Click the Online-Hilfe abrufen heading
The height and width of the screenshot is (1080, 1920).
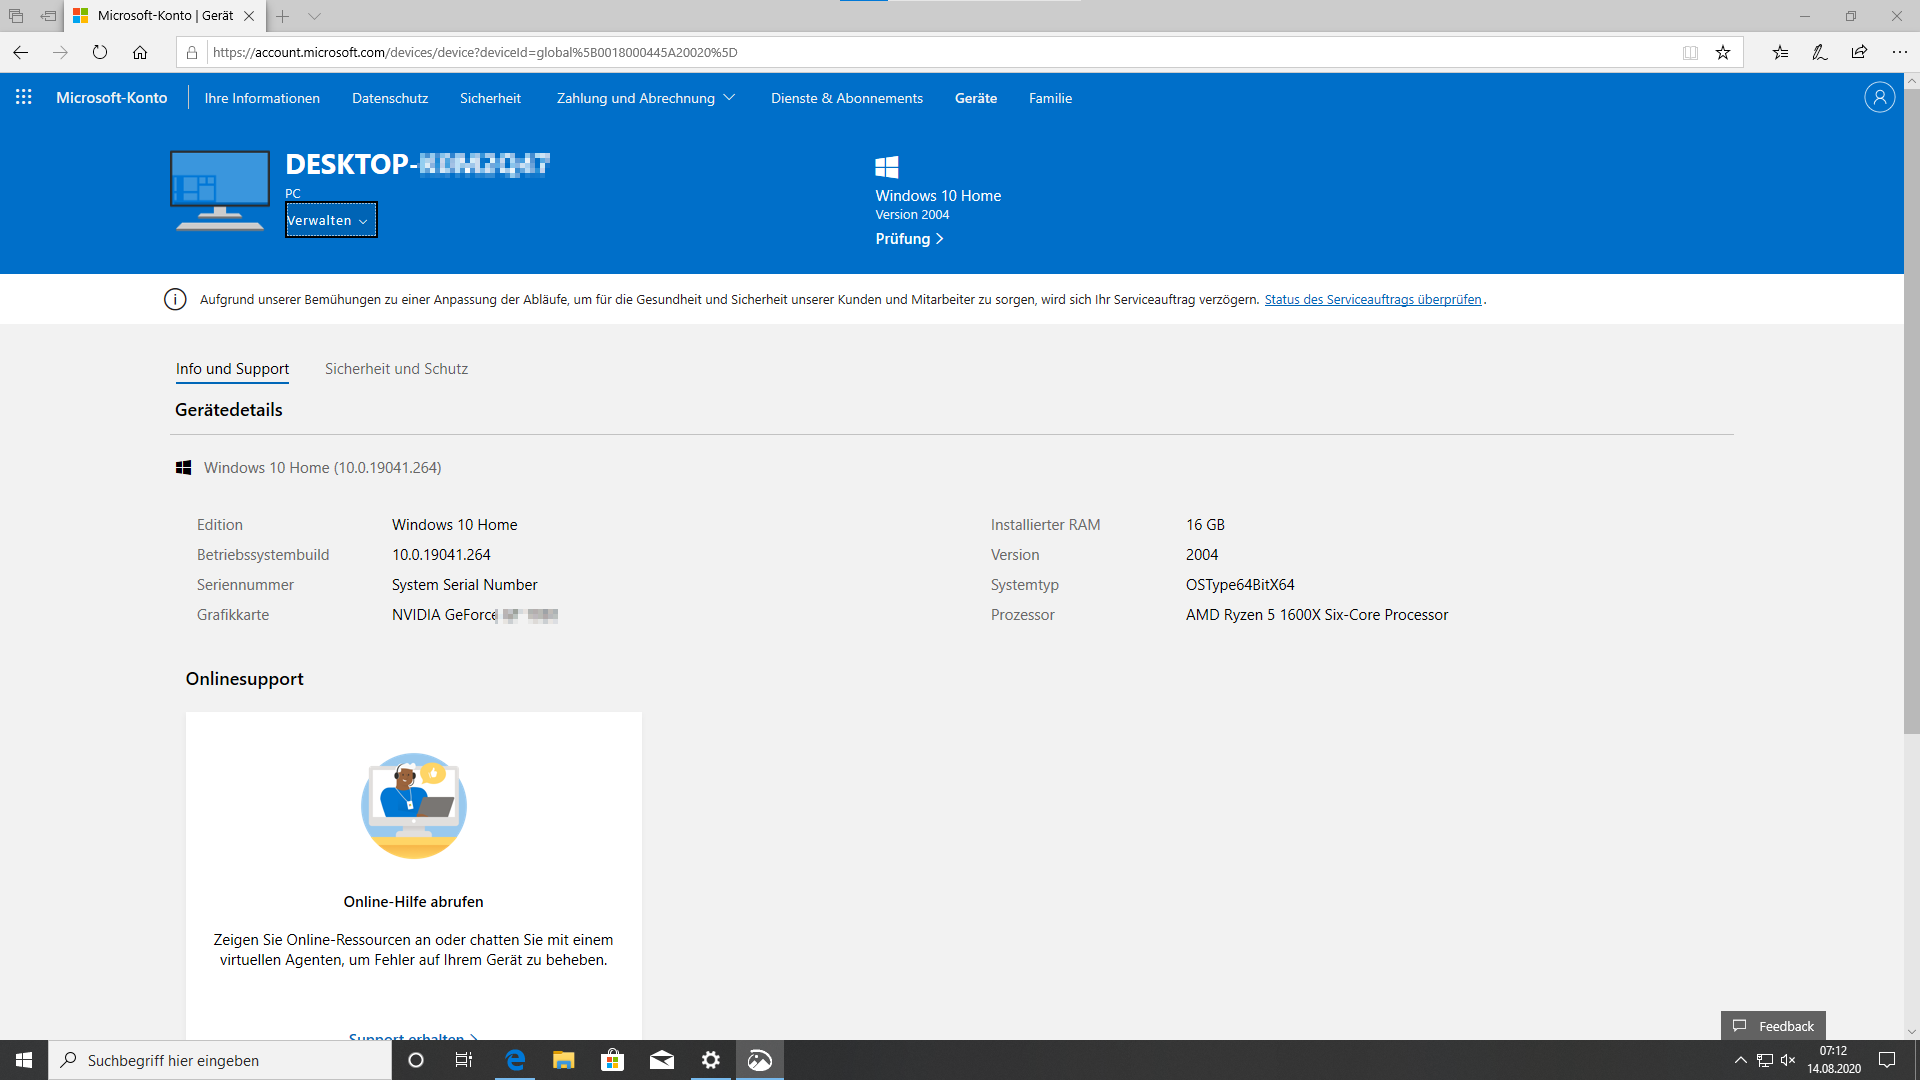point(413,902)
